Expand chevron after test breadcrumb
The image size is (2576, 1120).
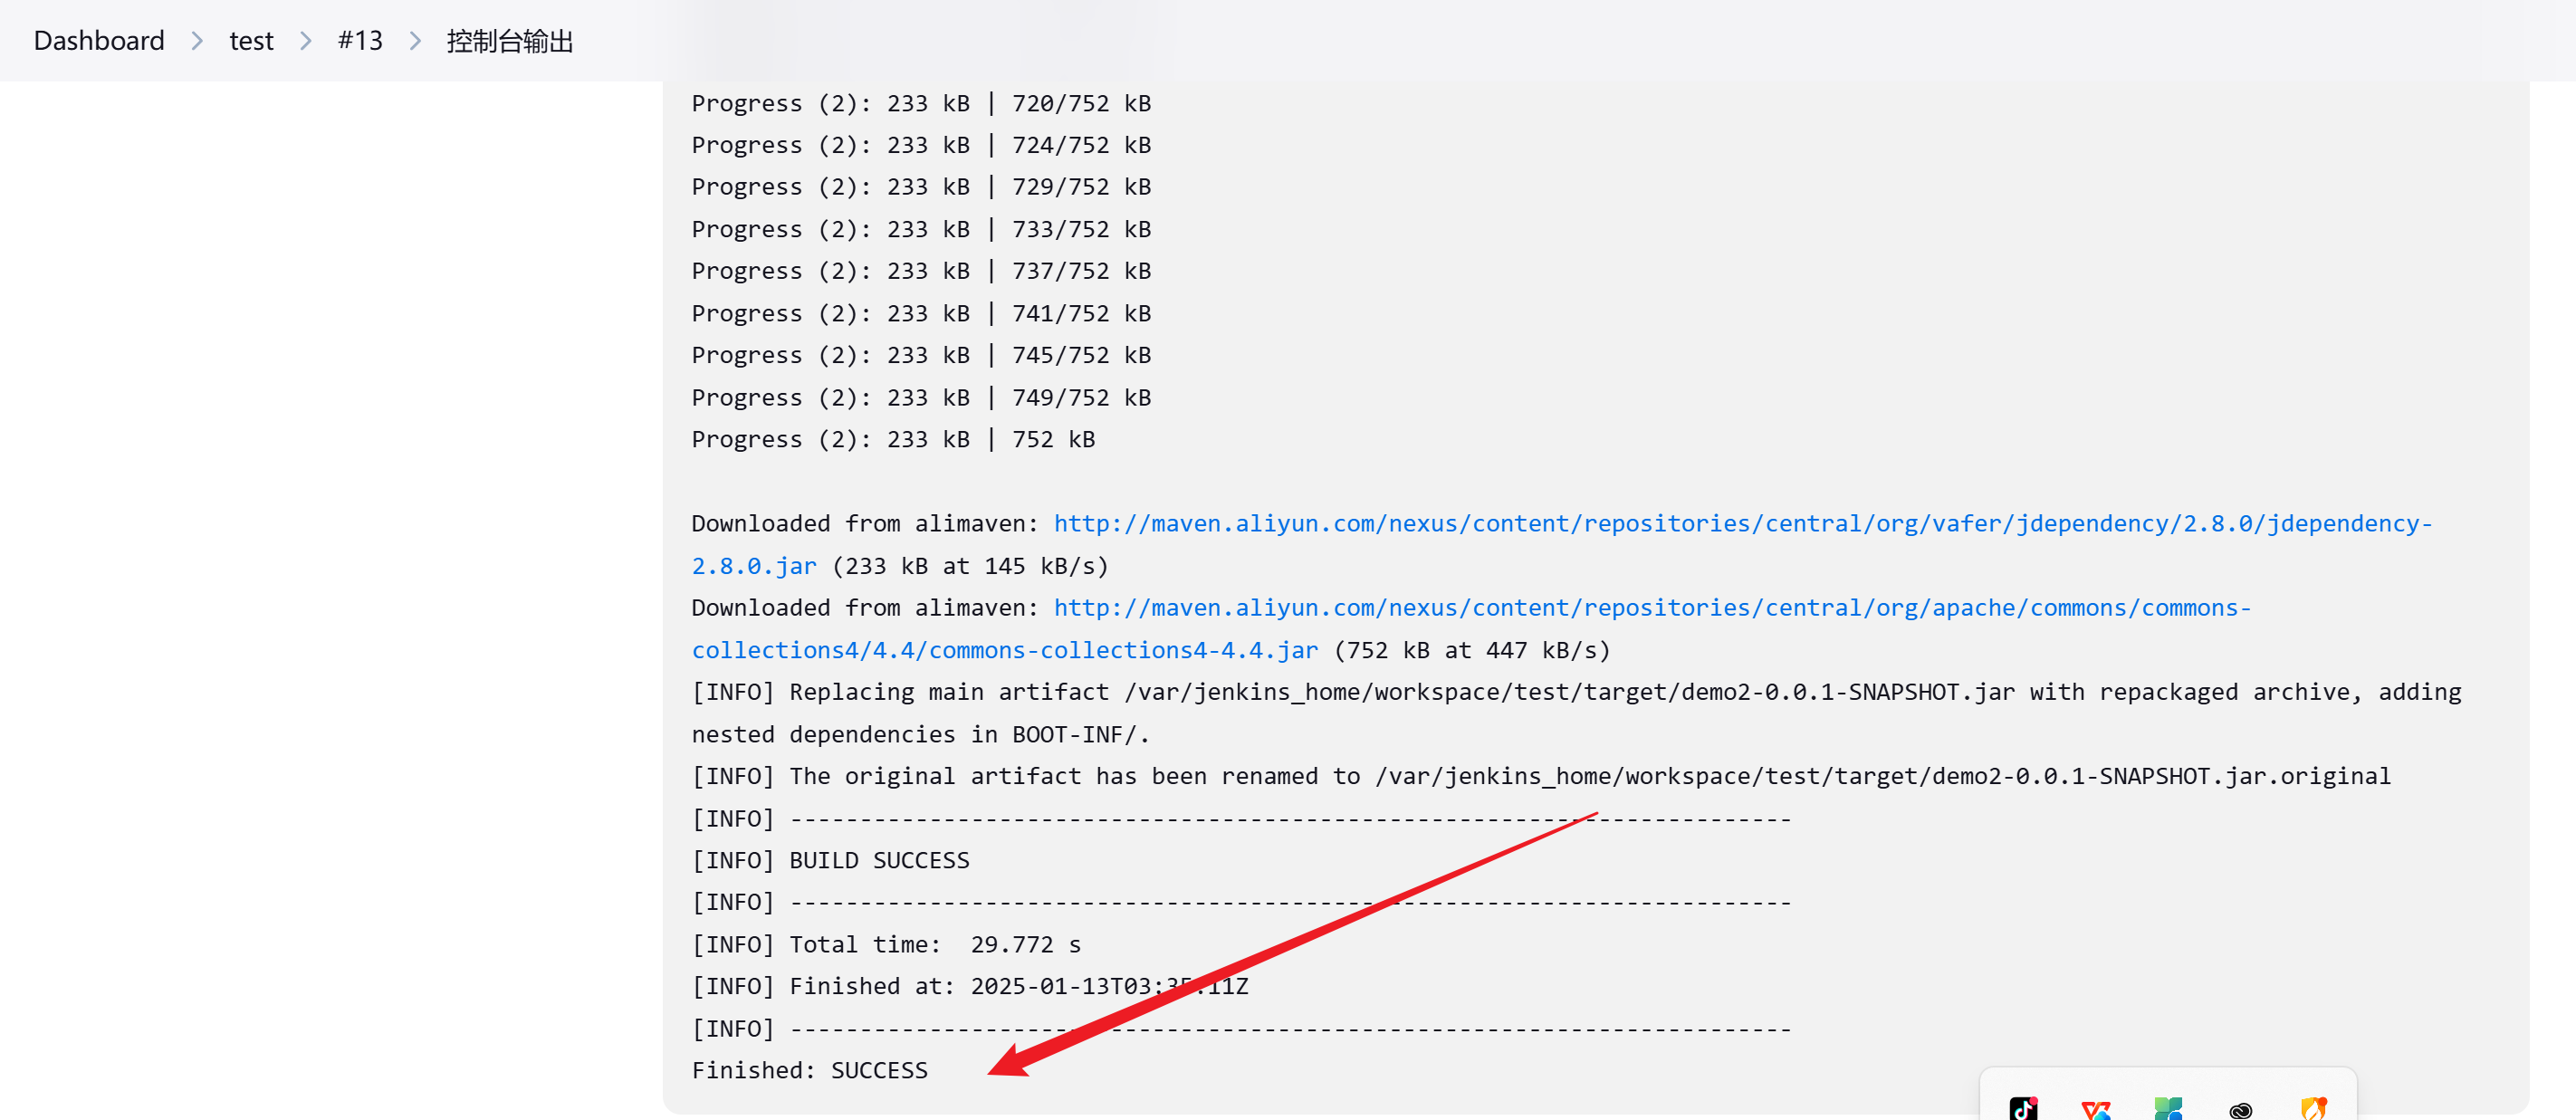(x=306, y=41)
